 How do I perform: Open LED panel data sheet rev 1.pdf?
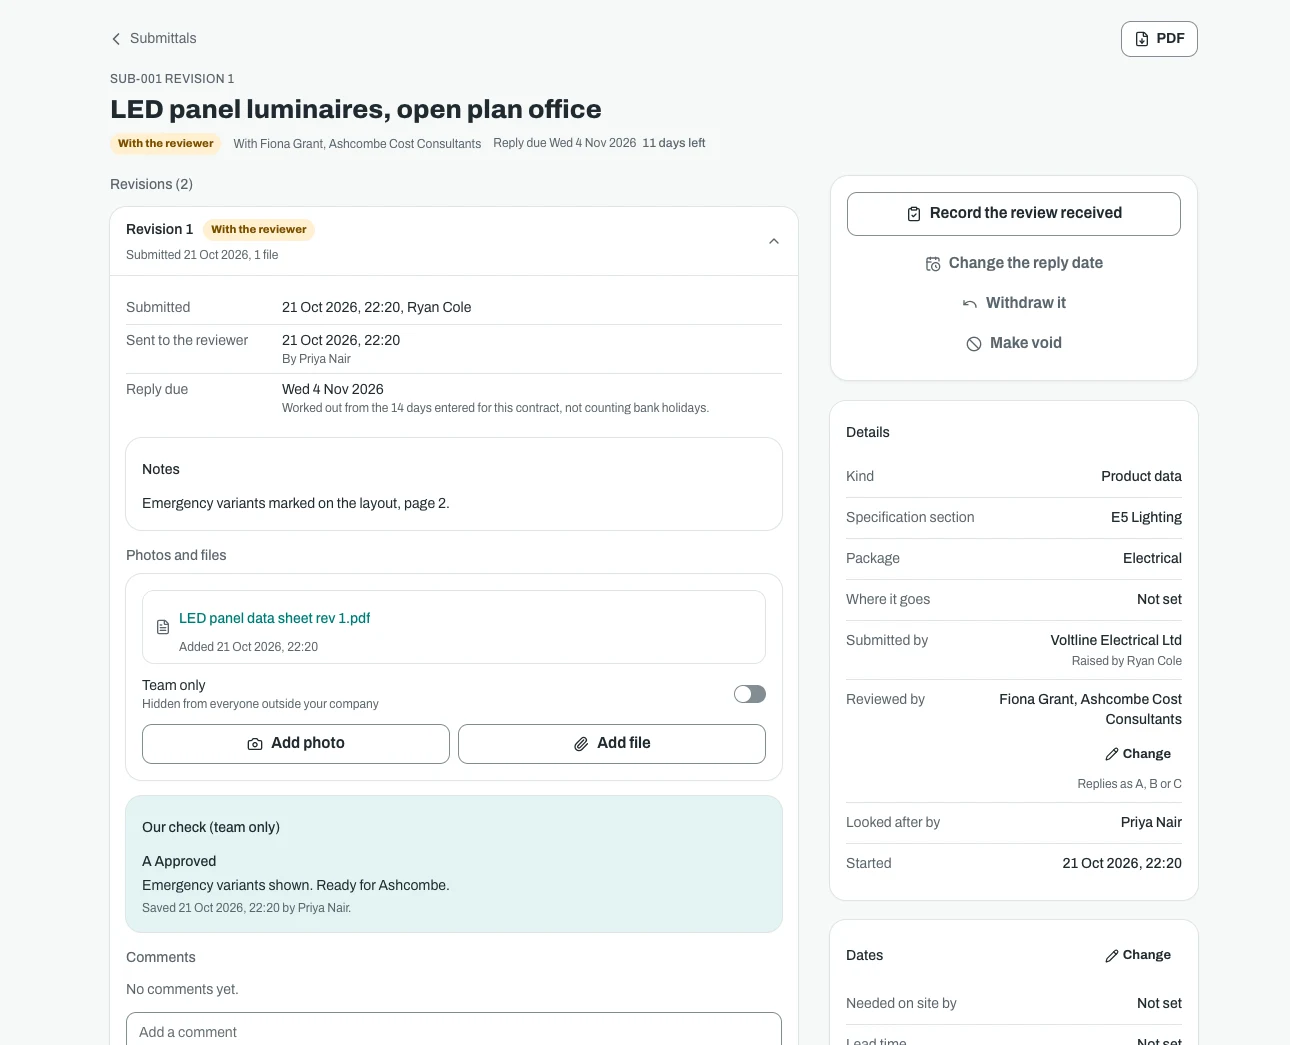click(x=274, y=618)
